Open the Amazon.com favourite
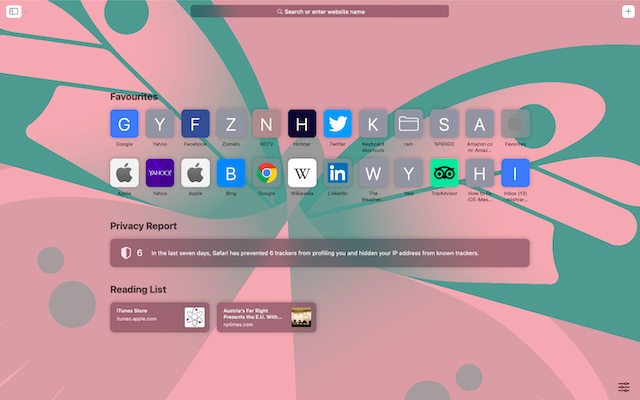640x400 pixels. [480, 124]
